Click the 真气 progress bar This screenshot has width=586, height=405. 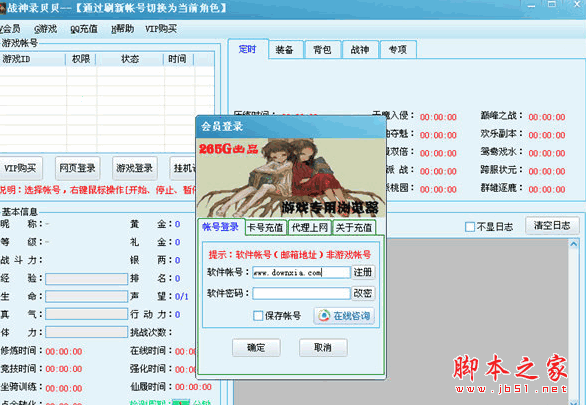tap(87, 314)
